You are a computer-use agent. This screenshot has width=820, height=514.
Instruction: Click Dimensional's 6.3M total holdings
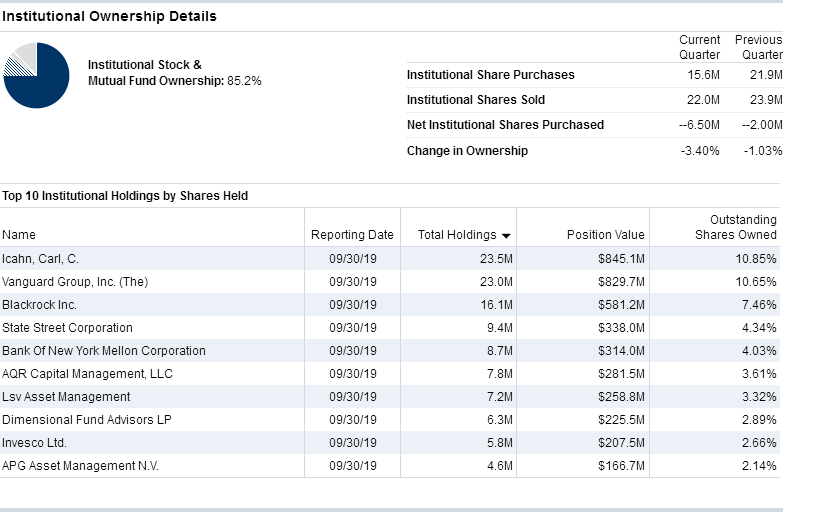(499, 420)
